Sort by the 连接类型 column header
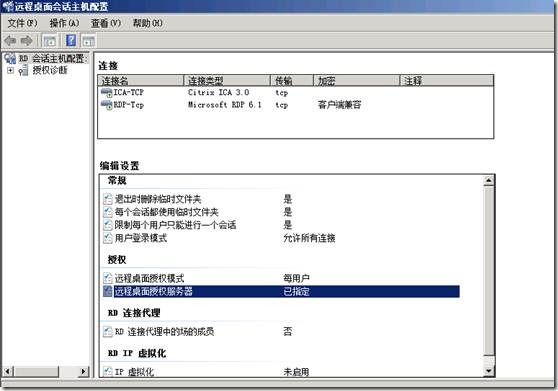The height and width of the screenshot is (391, 558). pos(227,81)
